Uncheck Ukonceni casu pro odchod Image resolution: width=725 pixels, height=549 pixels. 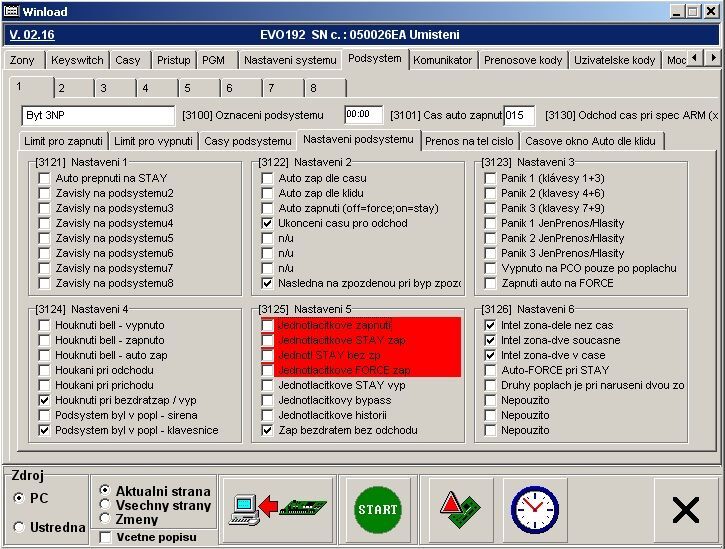tap(267, 223)
